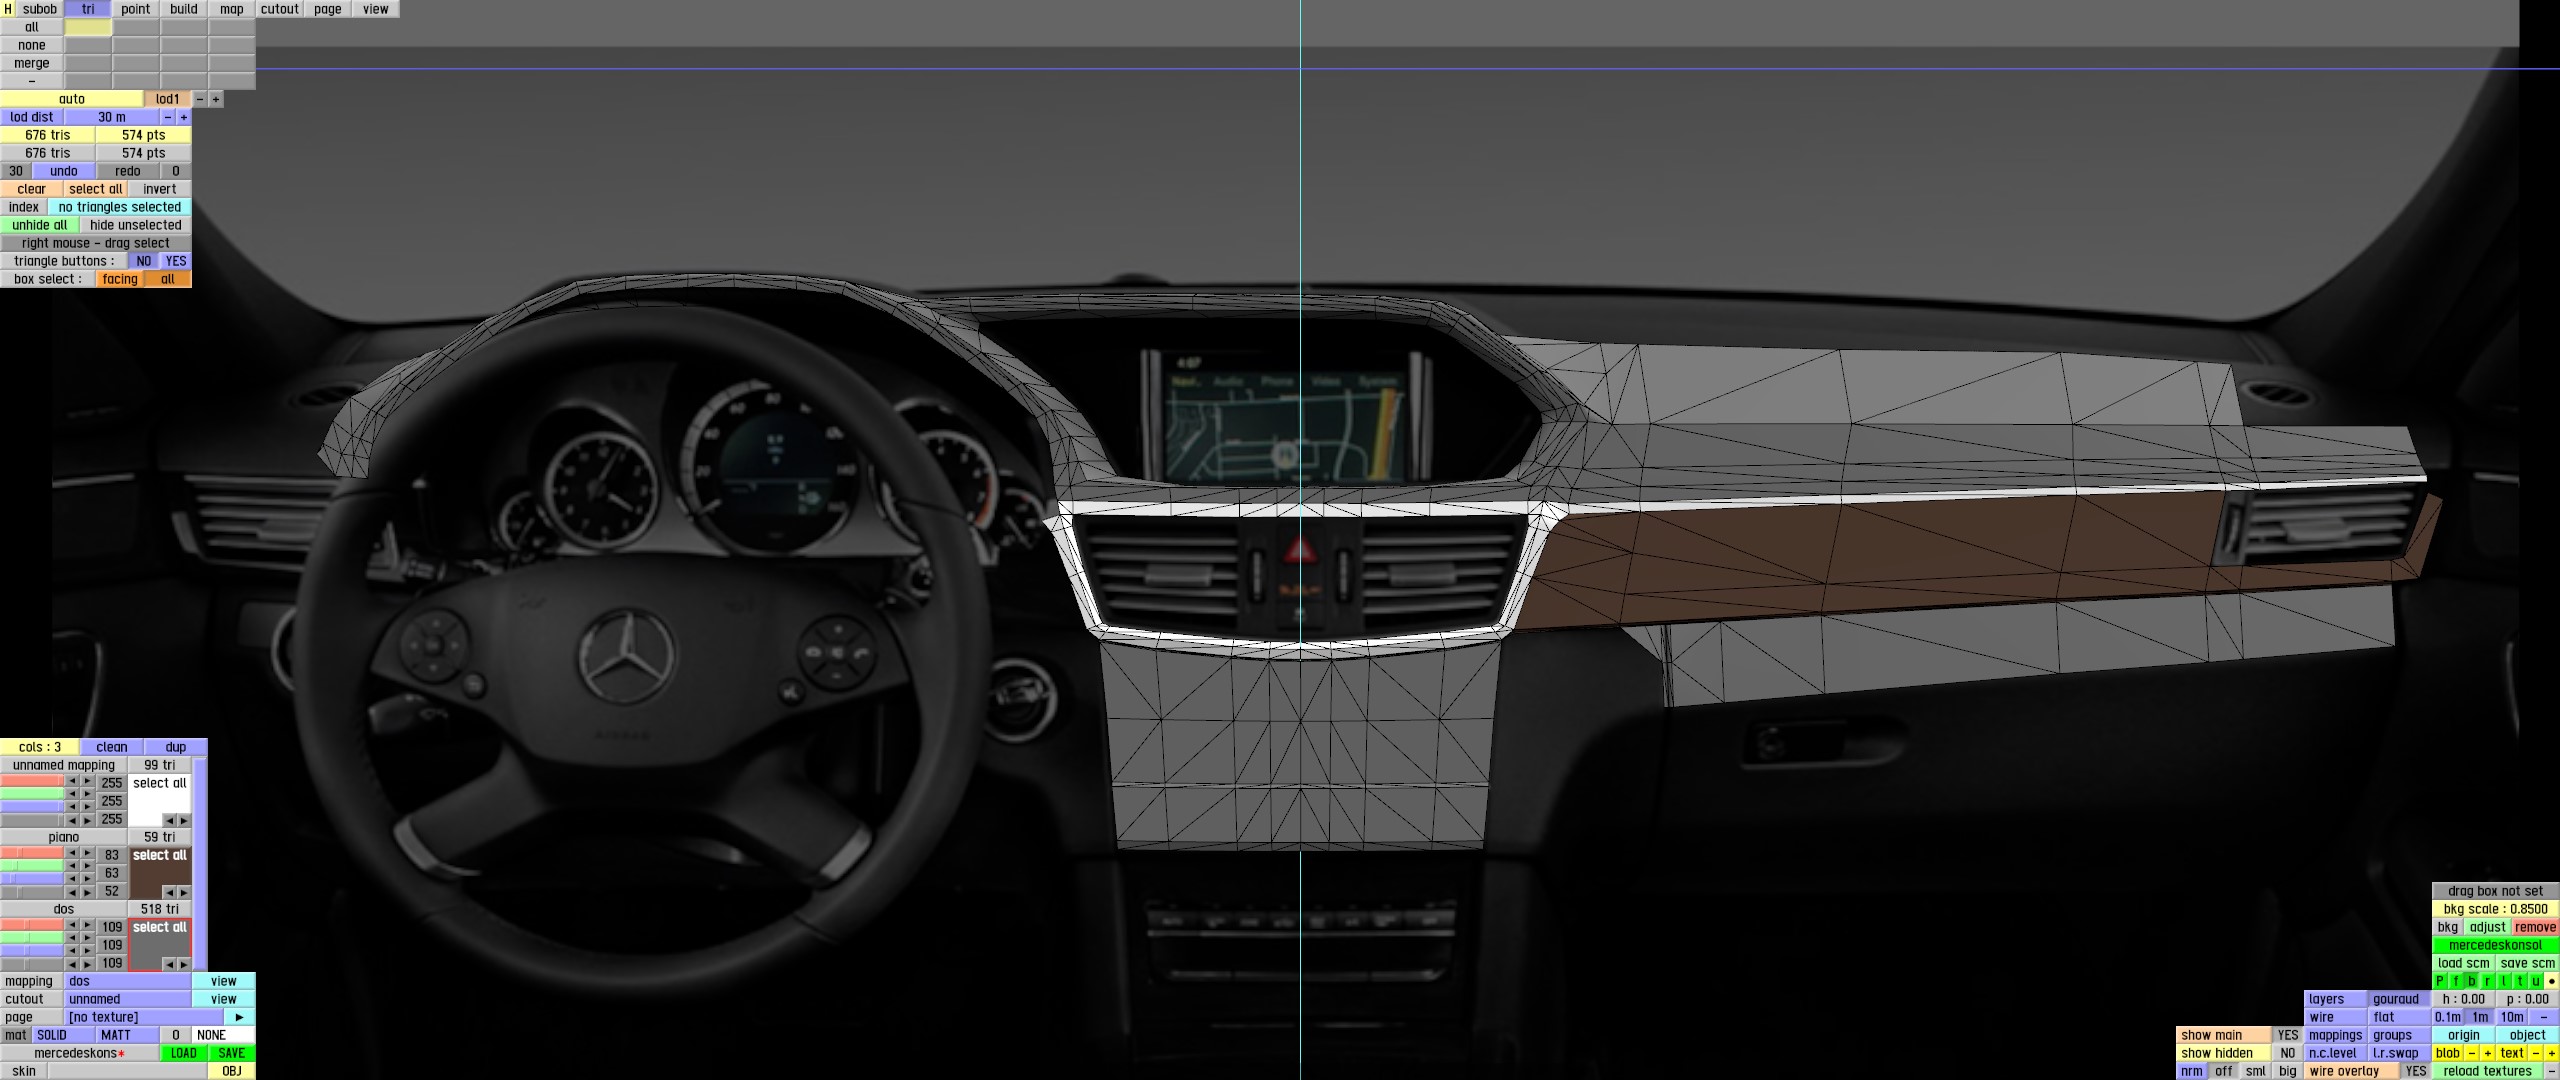Click the blob plus button
This screenshot has width=2560, height=1080.
tap(2487, 1053)
